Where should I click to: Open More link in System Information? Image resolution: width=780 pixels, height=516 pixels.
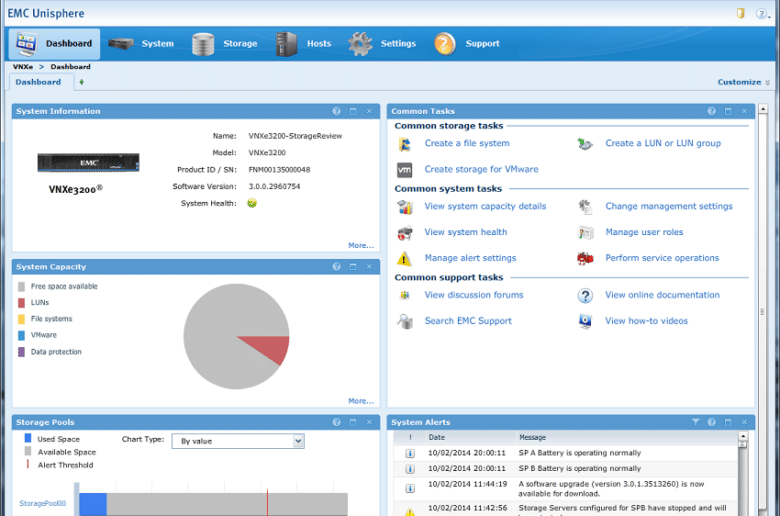pyautogui.click(x=361, y=245)
